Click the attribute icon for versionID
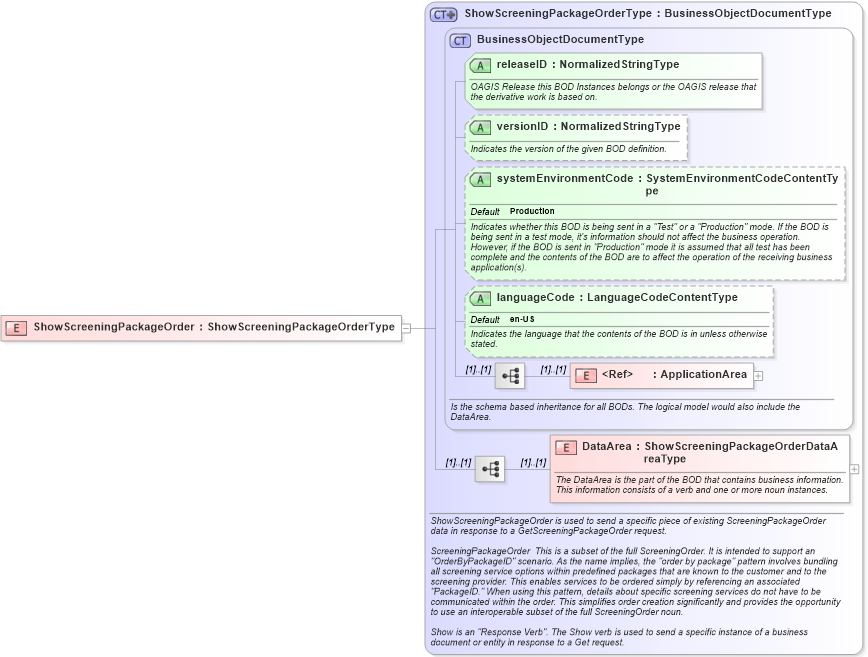 [x=479, y=127]
